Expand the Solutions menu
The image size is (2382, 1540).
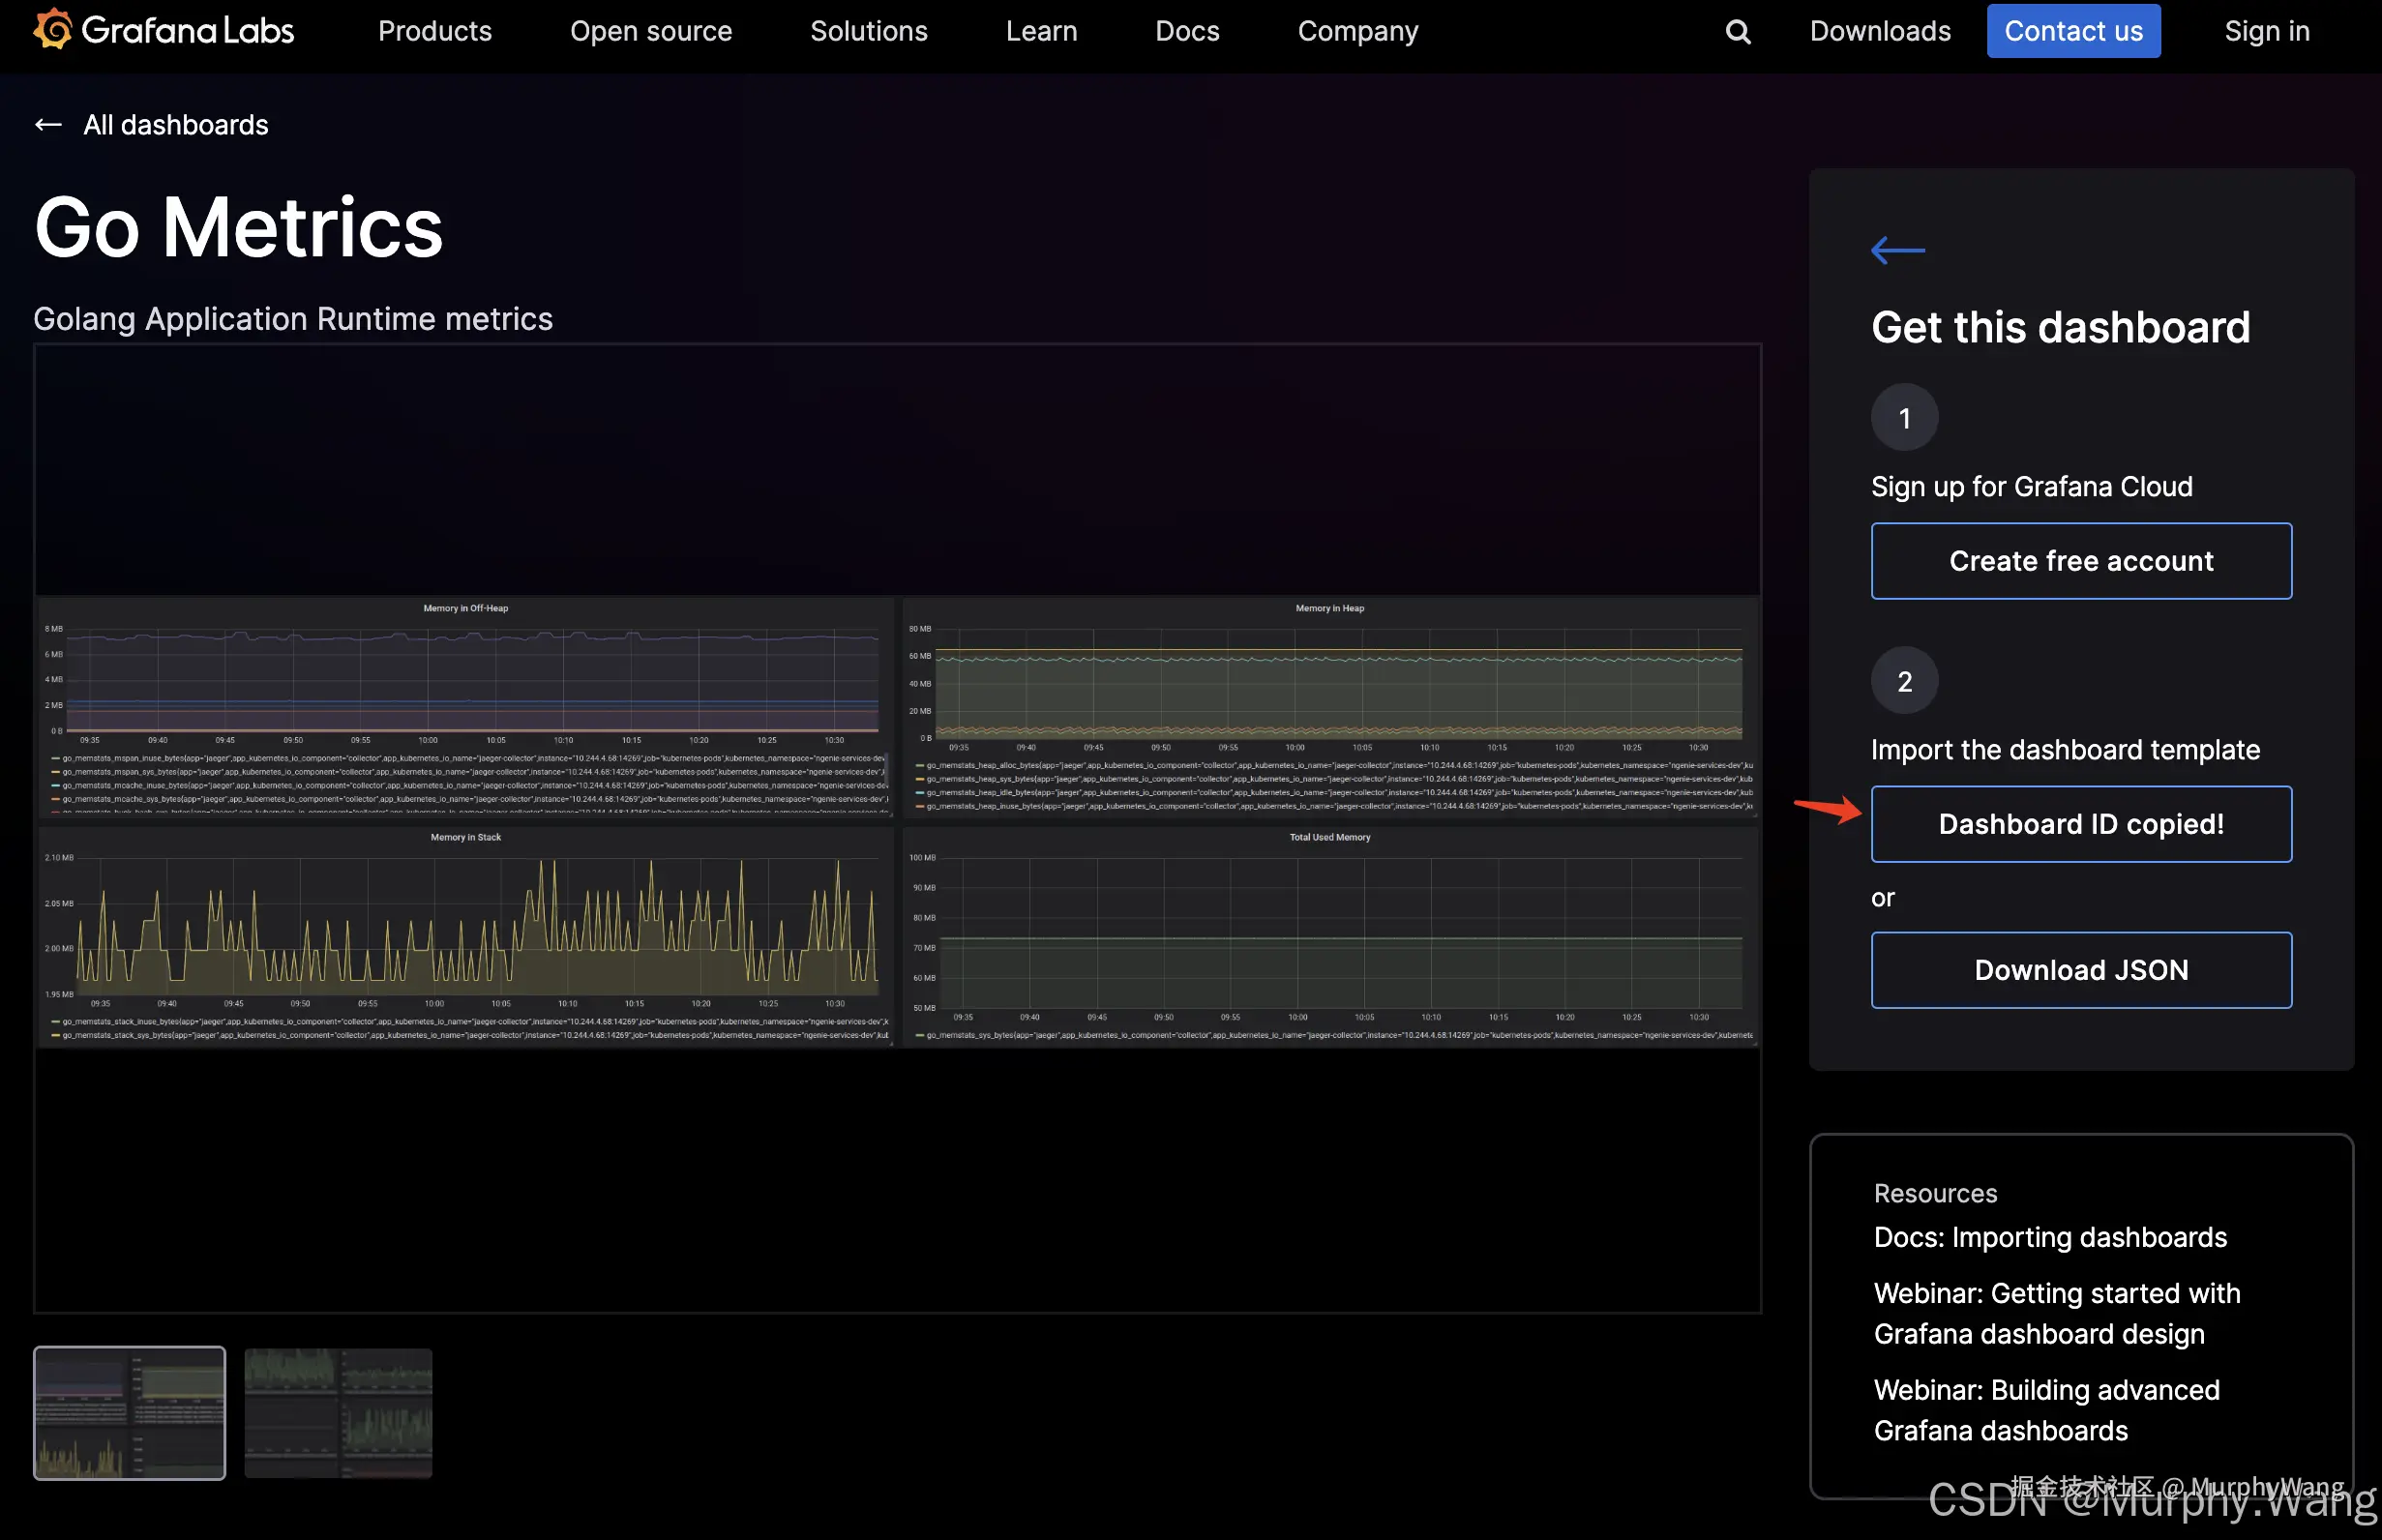pos(868,31)
